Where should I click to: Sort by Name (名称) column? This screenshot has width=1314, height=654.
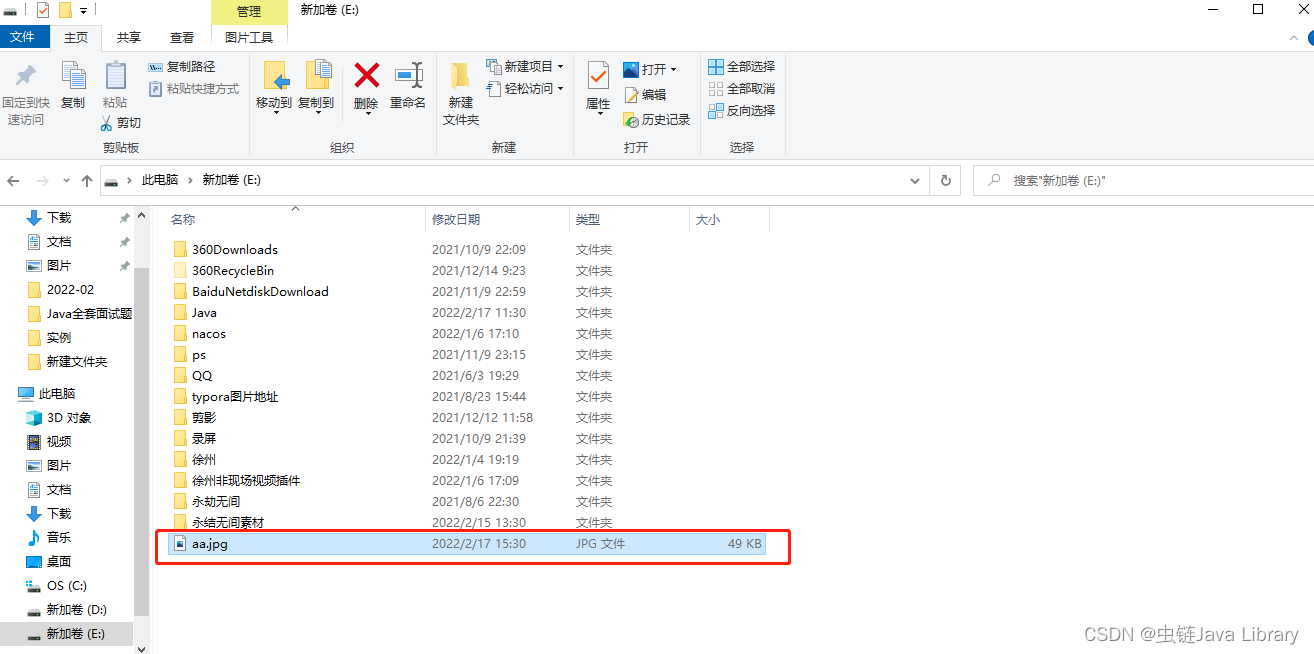[183, 219]
